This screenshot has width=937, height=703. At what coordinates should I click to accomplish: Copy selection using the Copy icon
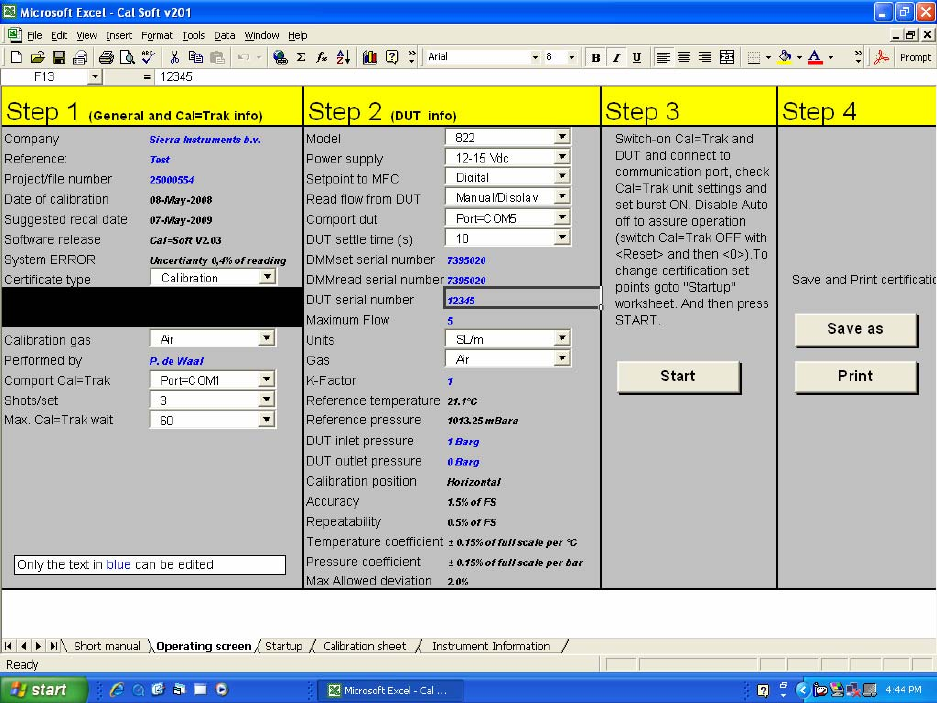[195, 57]
